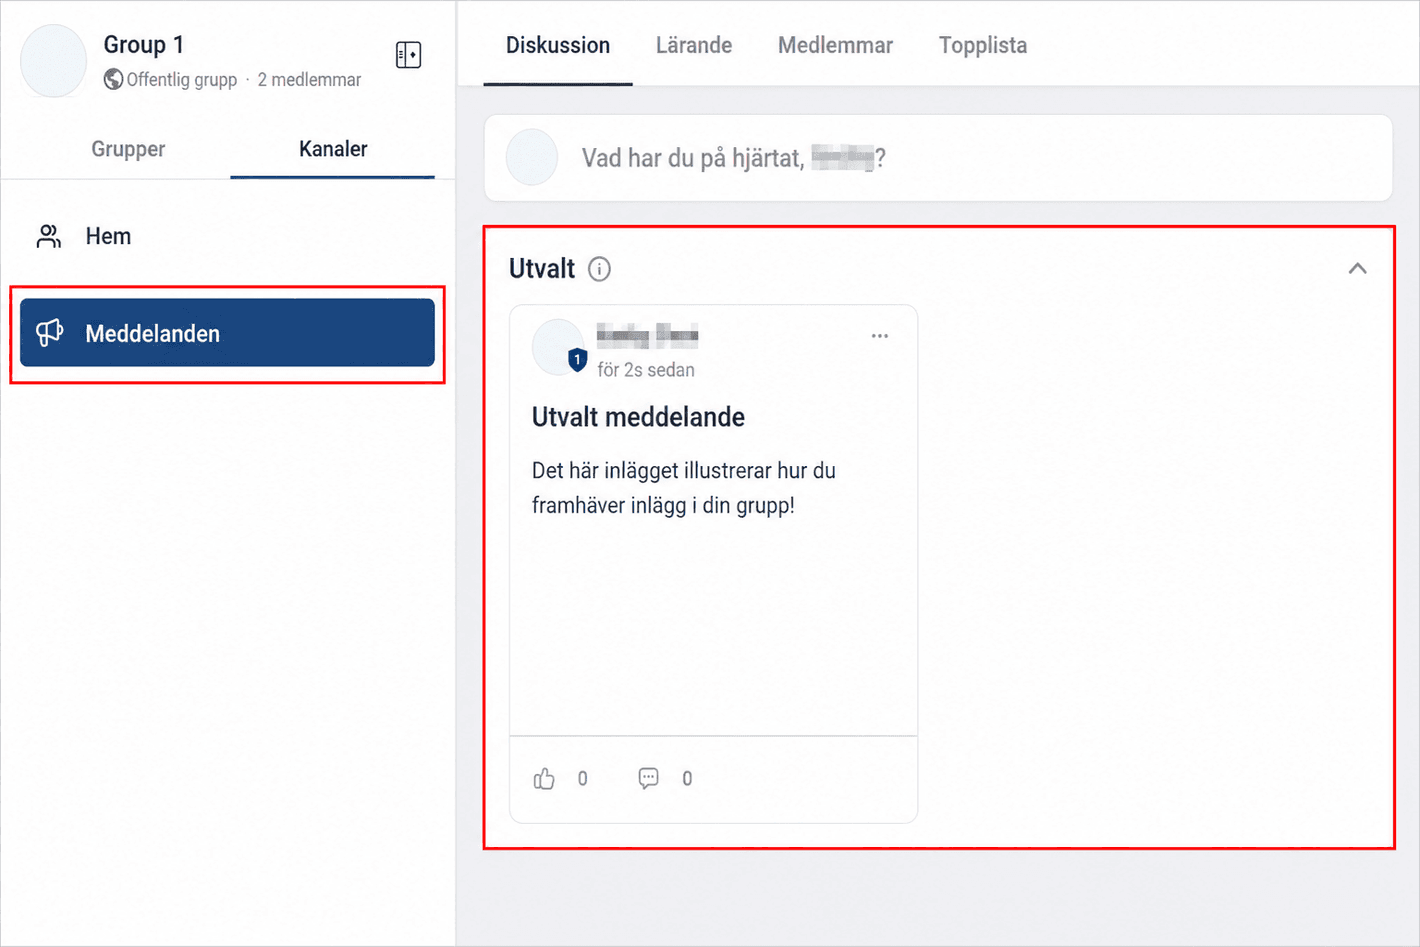Click the sidebar collapse panel icon
Image resolution: width=1420 pixels, height=947 pixels.
click(x=408, y=55)
